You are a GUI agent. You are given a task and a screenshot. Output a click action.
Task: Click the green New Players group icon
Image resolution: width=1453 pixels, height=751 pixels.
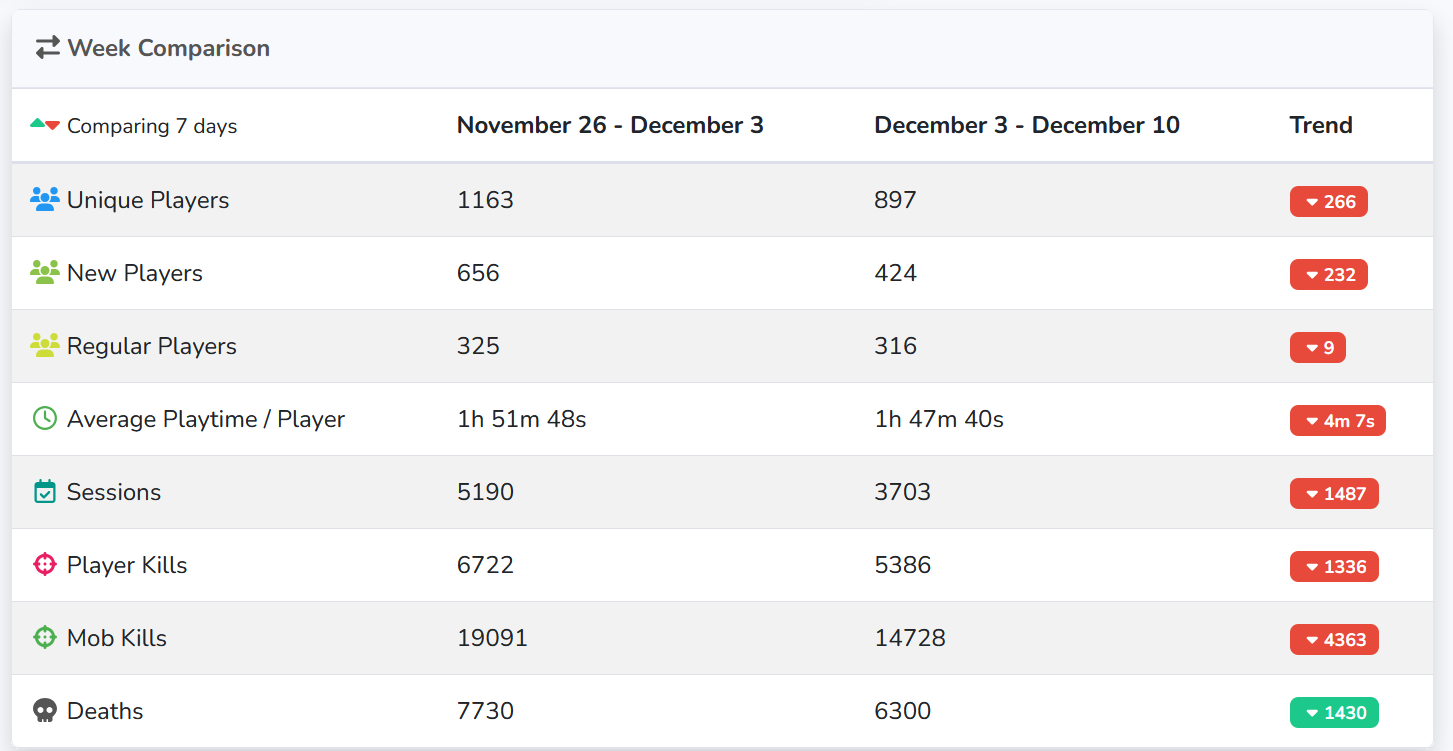tap(45, 273)
